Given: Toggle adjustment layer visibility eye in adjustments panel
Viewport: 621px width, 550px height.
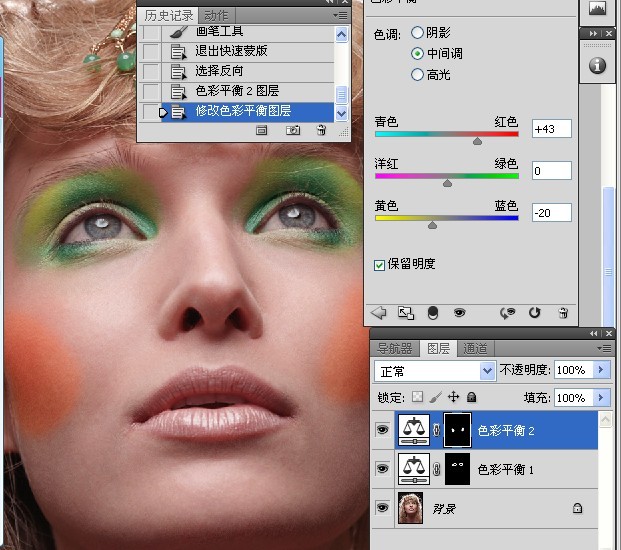Looking at the screenshot, I should (459, 313).
